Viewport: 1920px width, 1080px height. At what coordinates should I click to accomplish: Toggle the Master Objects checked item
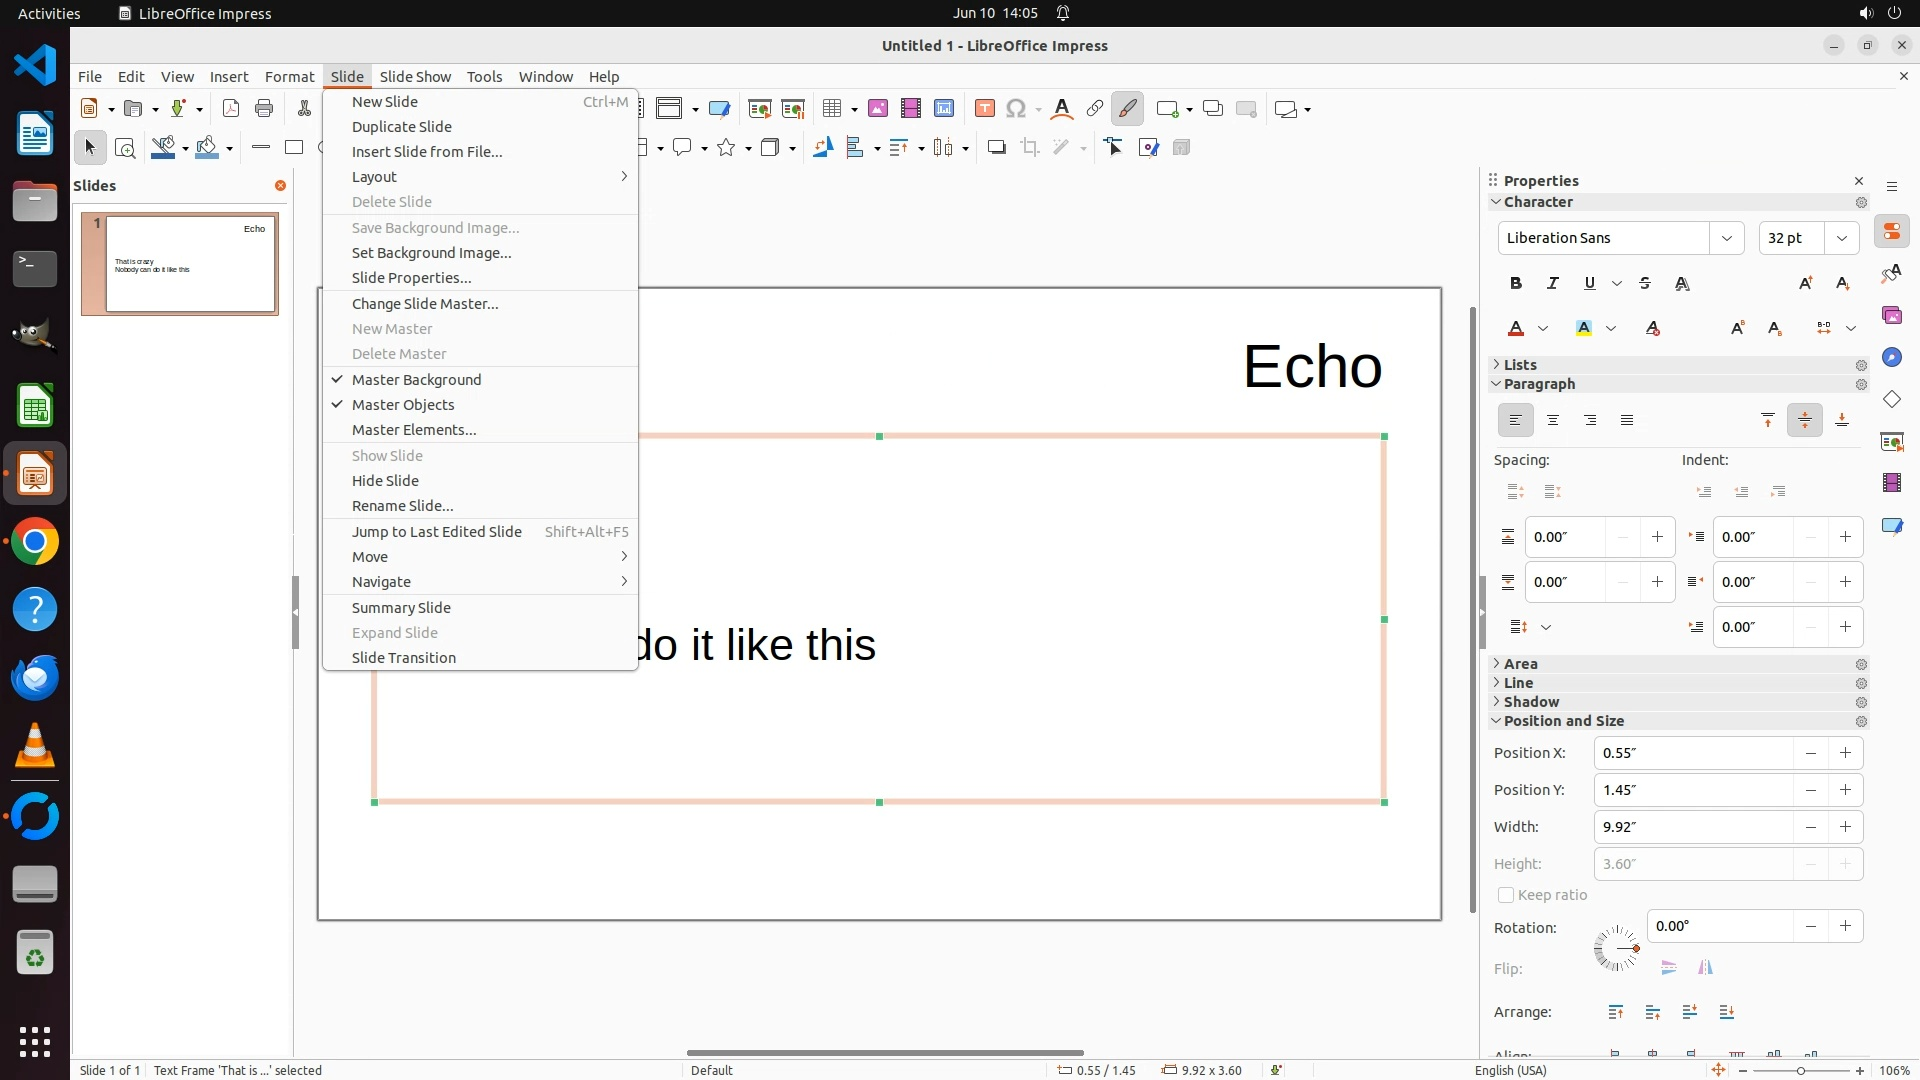click(403, 405)
